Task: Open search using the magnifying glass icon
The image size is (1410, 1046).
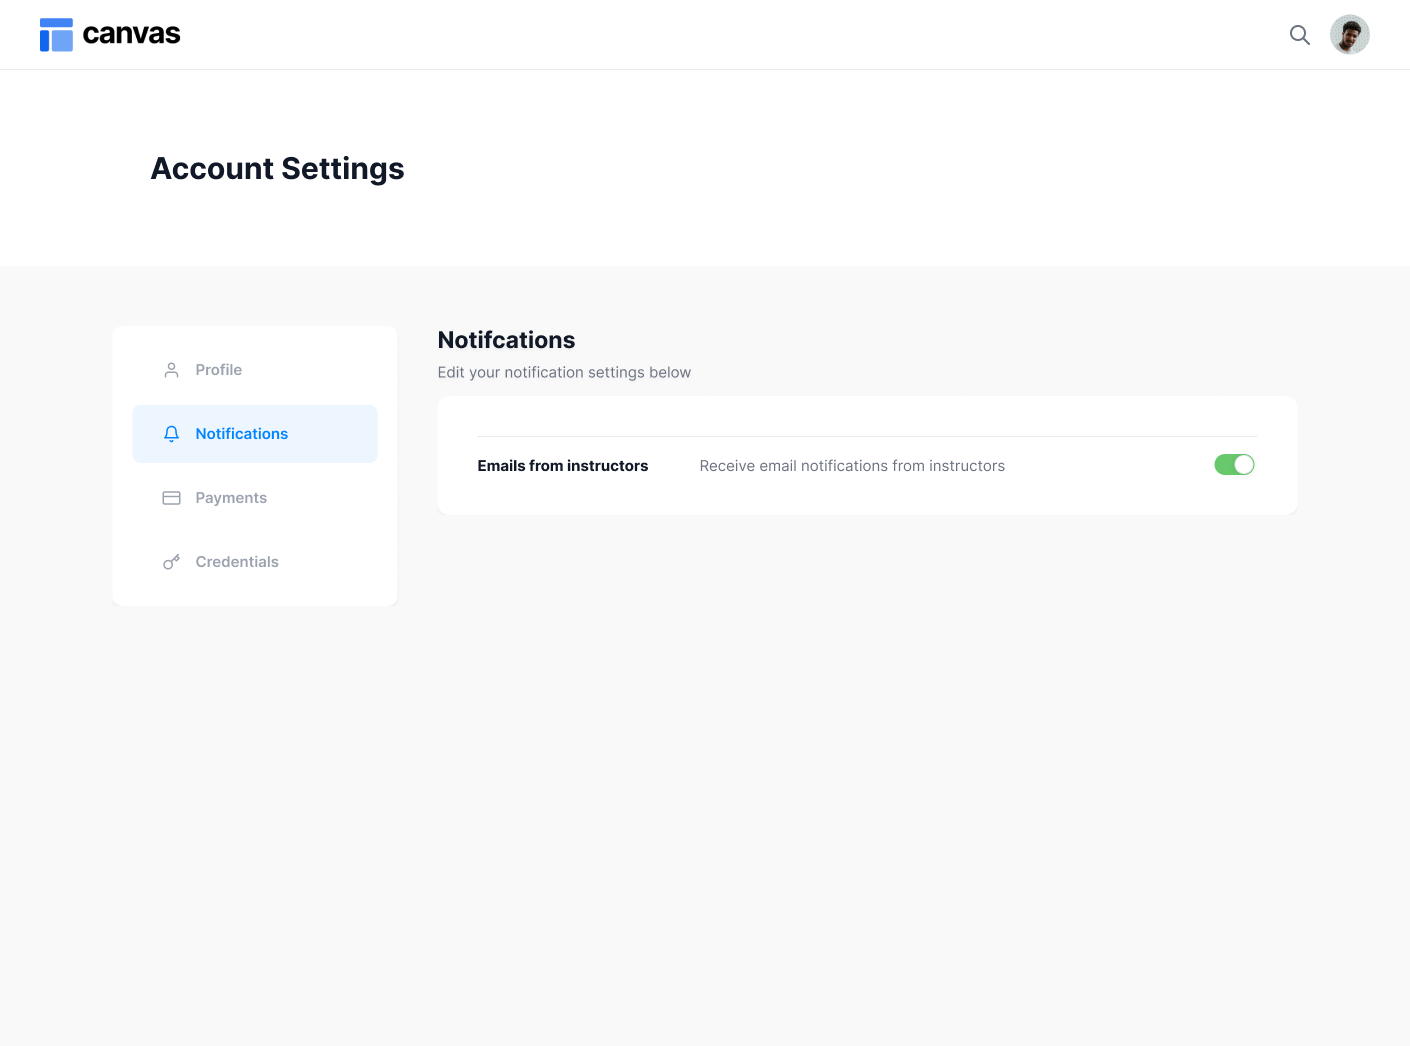Action: (1300, 34)
